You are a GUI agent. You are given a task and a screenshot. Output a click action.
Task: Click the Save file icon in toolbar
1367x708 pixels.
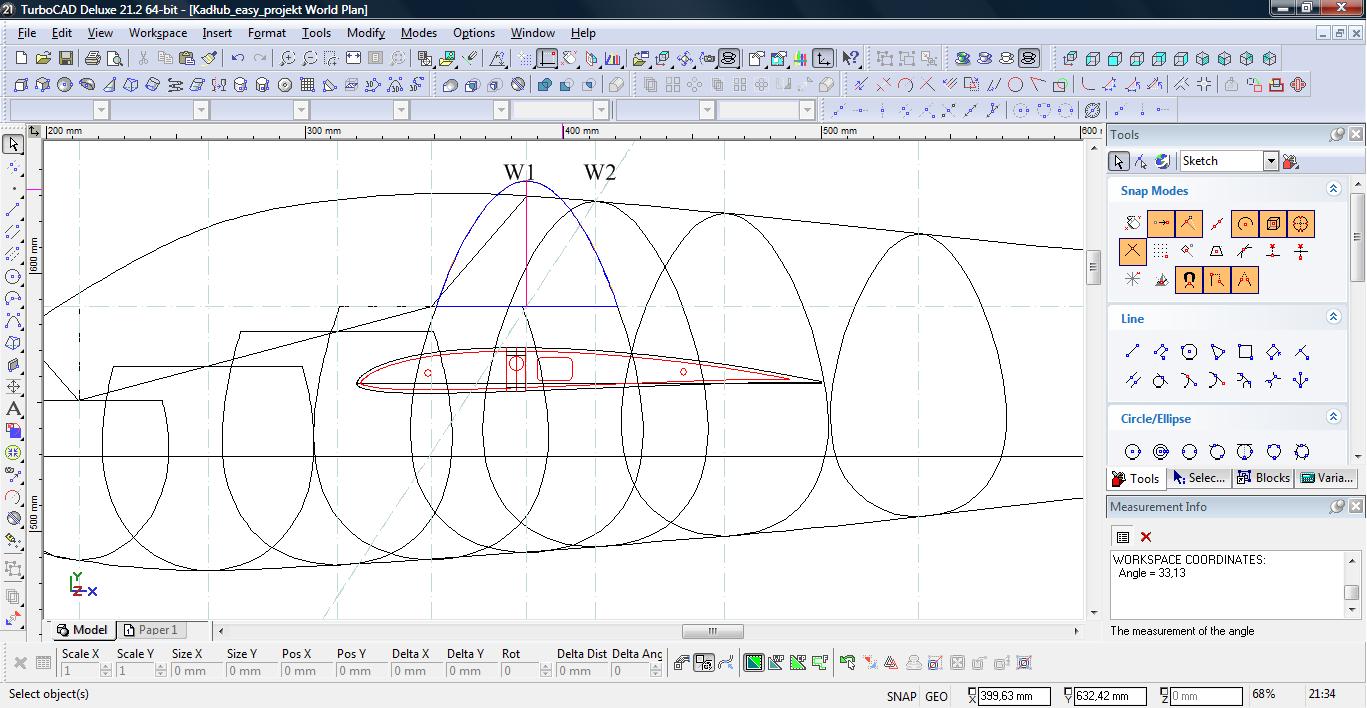tap(65, 59)
